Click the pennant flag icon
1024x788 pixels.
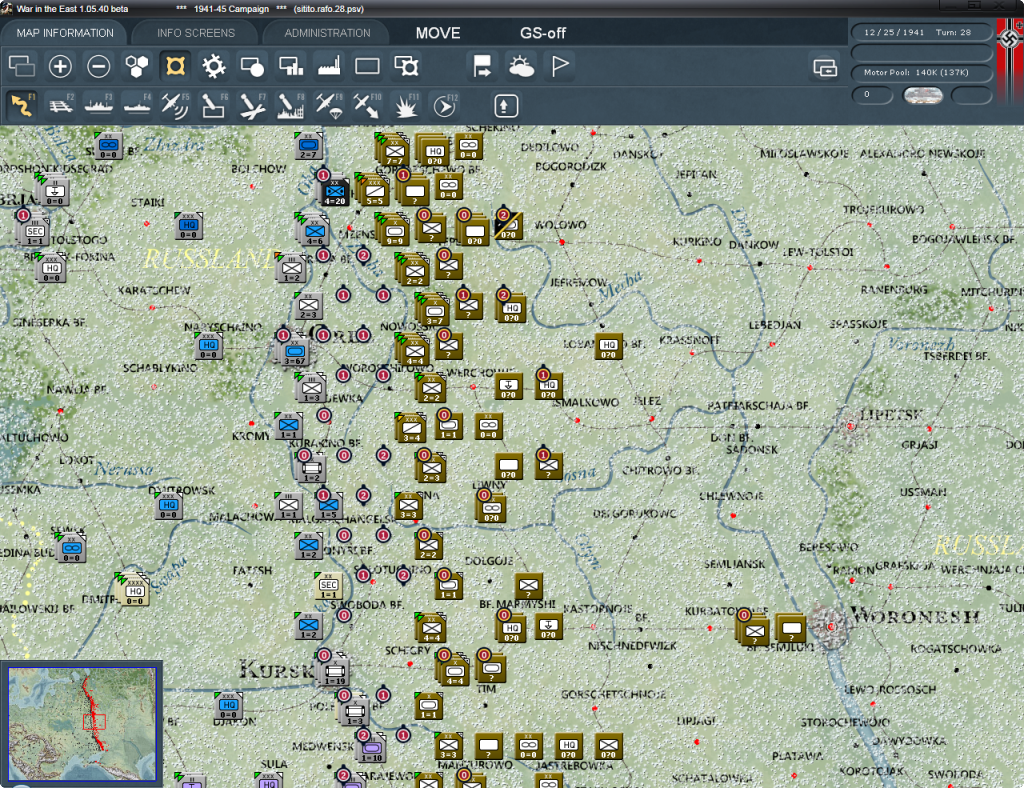click(560, 66)
